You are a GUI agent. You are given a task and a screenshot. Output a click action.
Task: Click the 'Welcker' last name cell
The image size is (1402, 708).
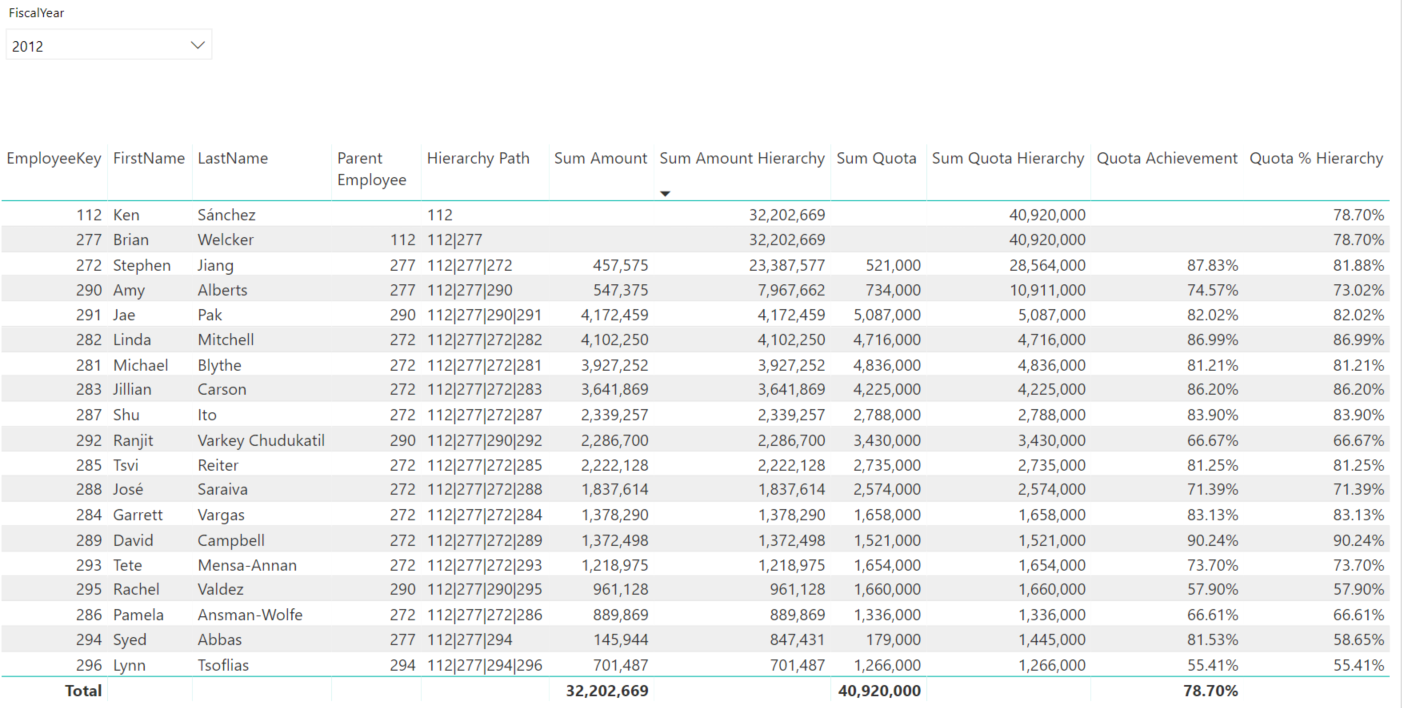226,240
